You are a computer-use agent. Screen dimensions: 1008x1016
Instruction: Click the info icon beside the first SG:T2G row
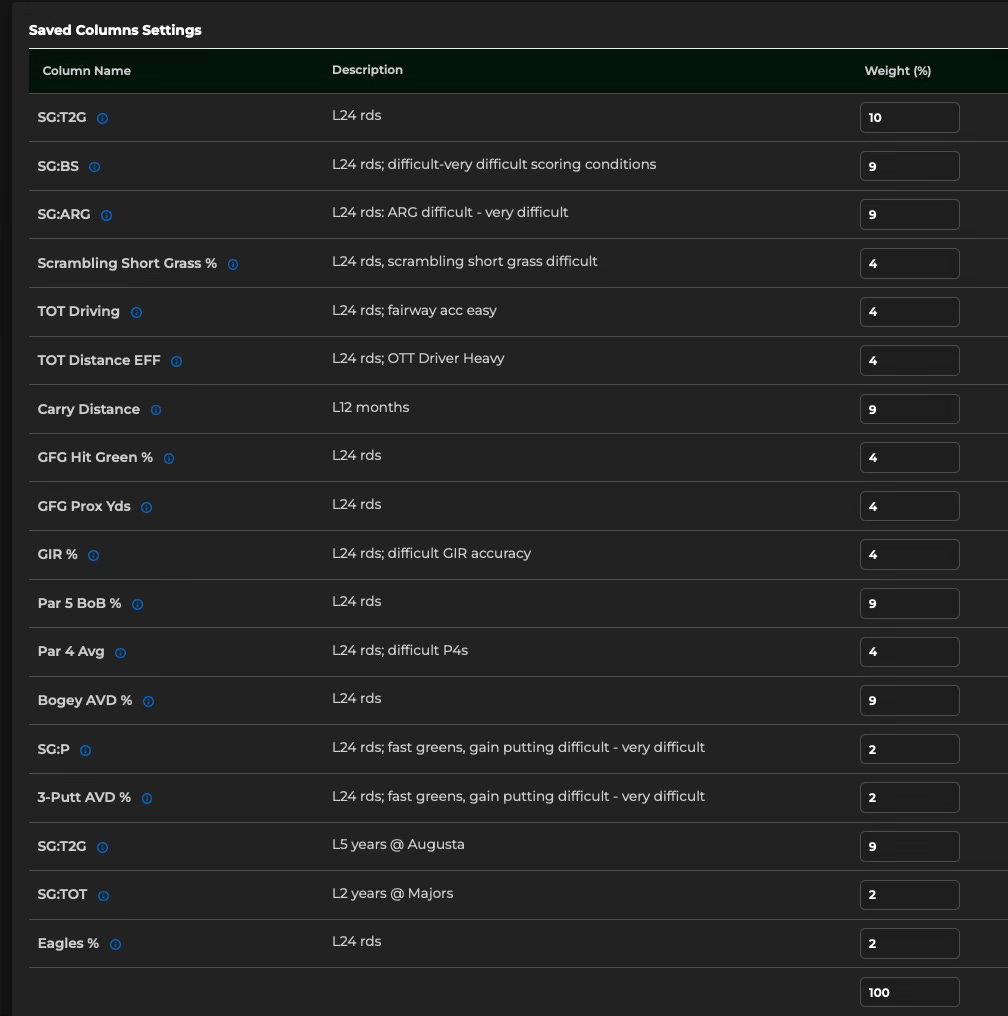pos(102,118)
